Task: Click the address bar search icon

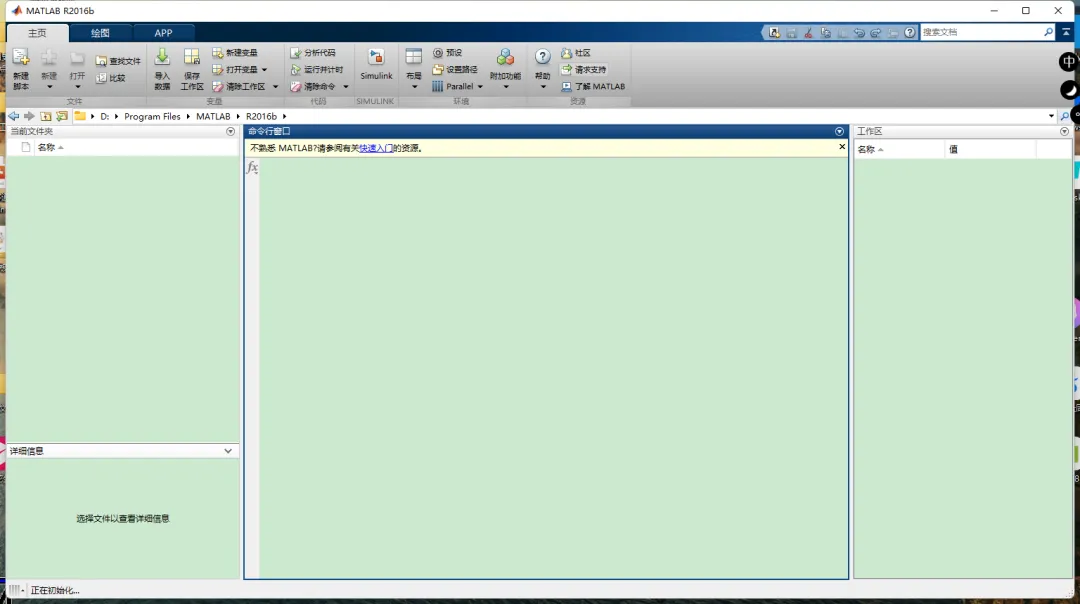Action: pyautogui.click(x=1065, y=116)
